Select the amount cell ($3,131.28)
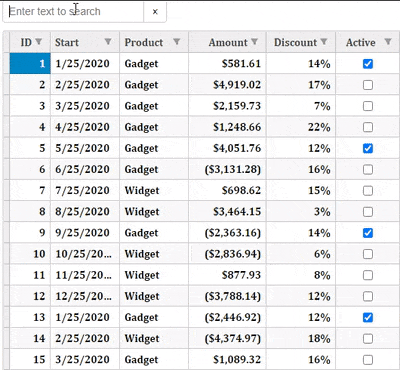Viewport: 400px width, 370px height. coord(227,169)
